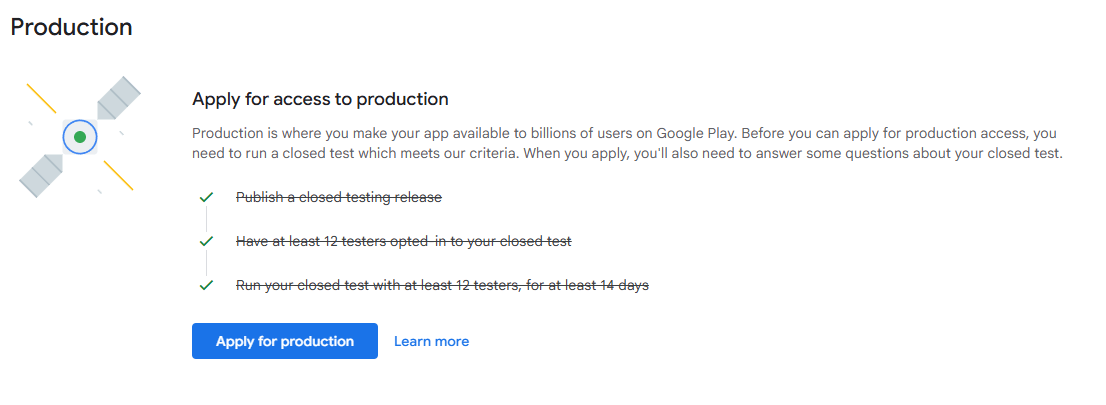Viewport: 1106px width, 405px height.
Task: Click the Publish a closed testing release text
Action: click(338, 197)
